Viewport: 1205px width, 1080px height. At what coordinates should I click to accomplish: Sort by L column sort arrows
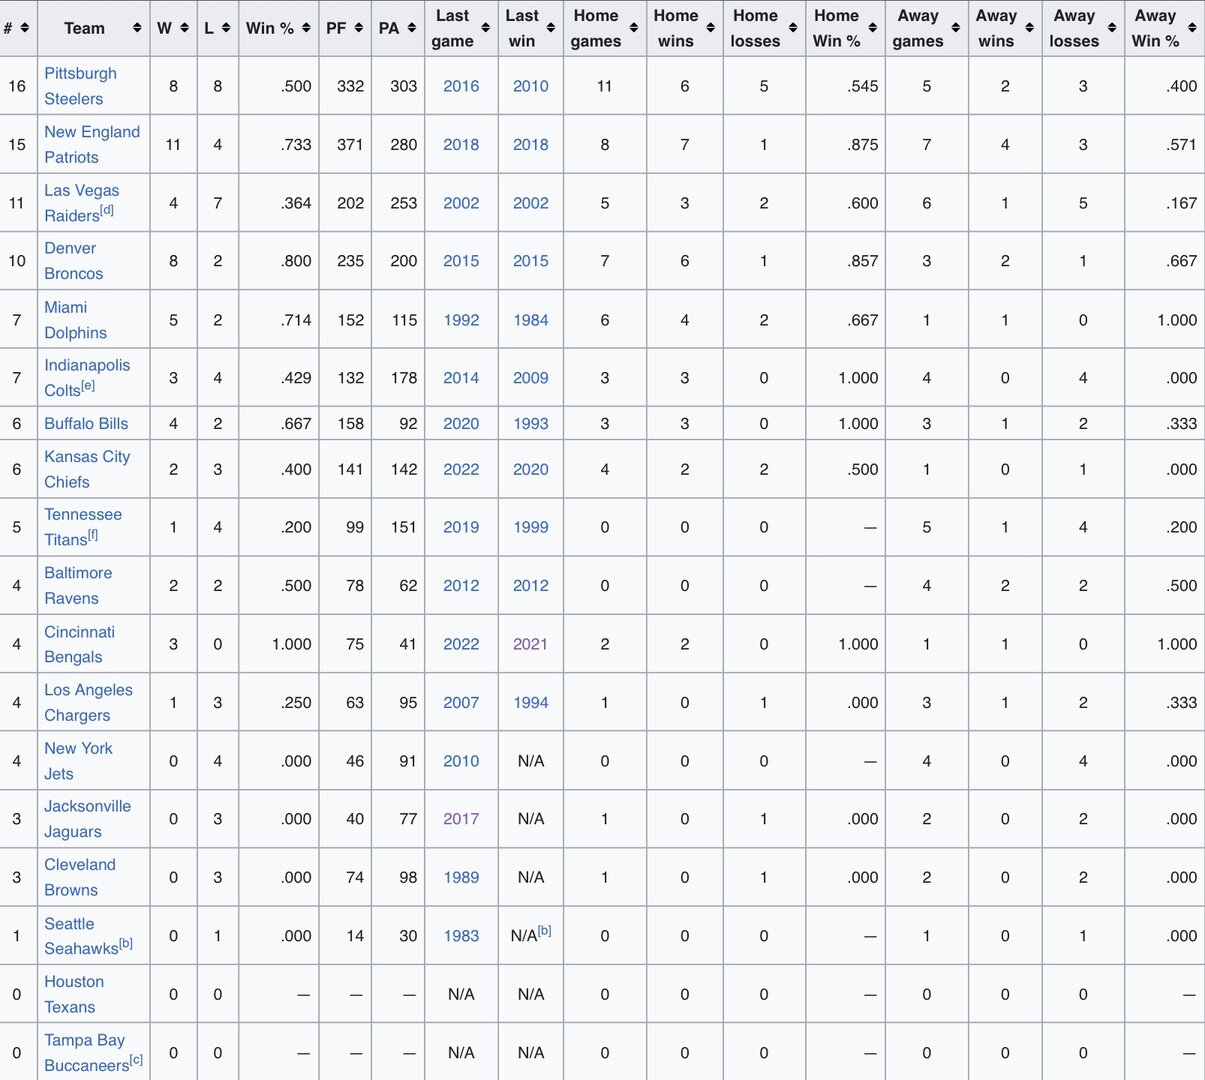click(x=226, y=28)
